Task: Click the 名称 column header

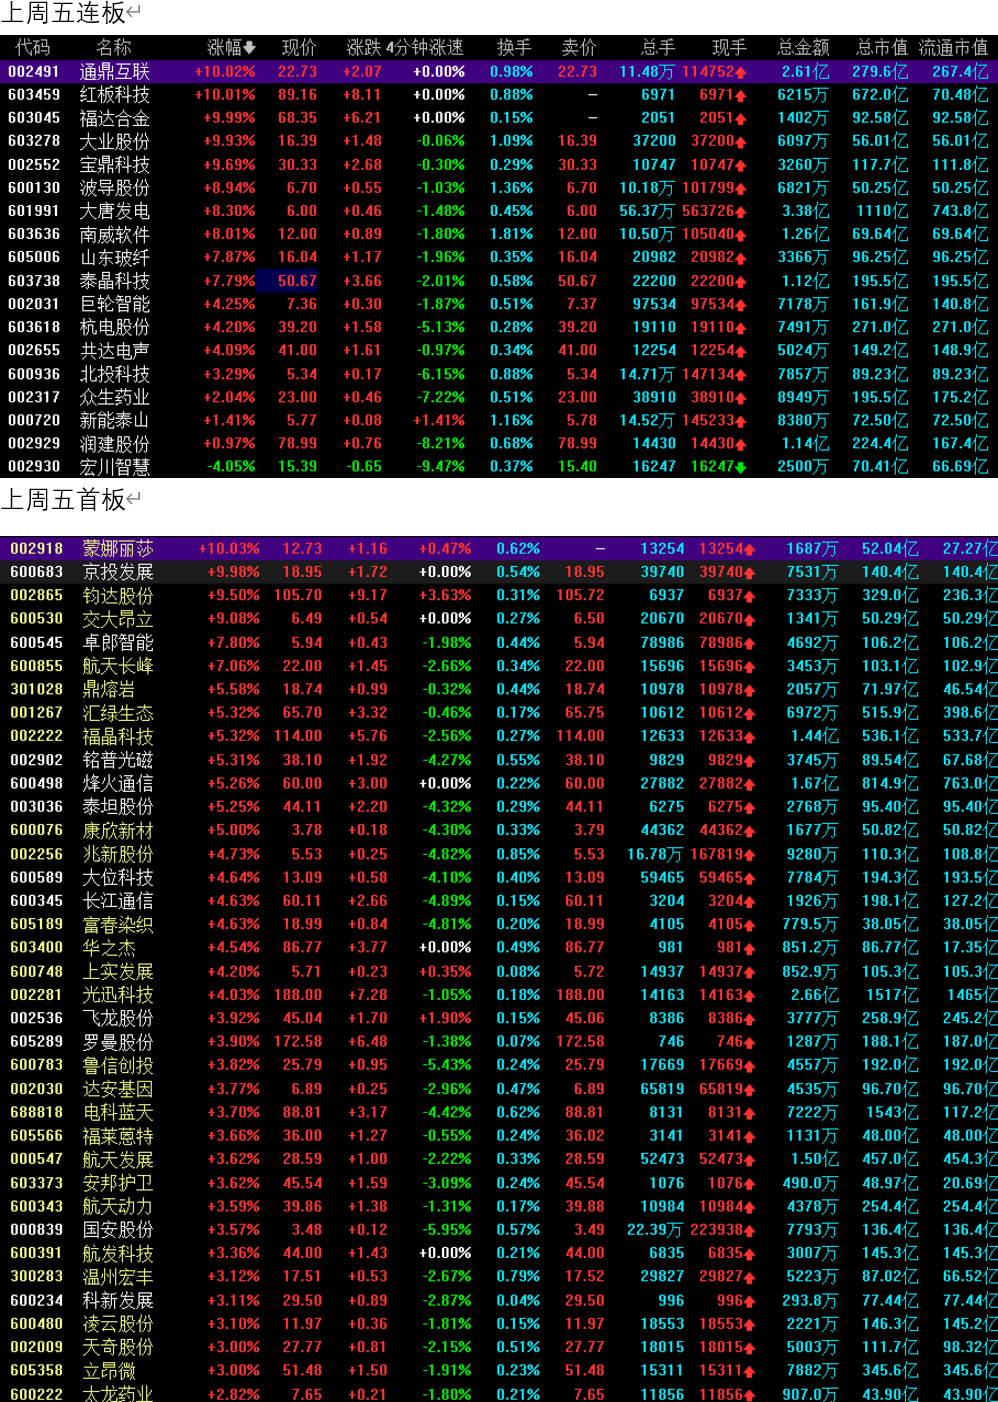Action: click(114, 47)
